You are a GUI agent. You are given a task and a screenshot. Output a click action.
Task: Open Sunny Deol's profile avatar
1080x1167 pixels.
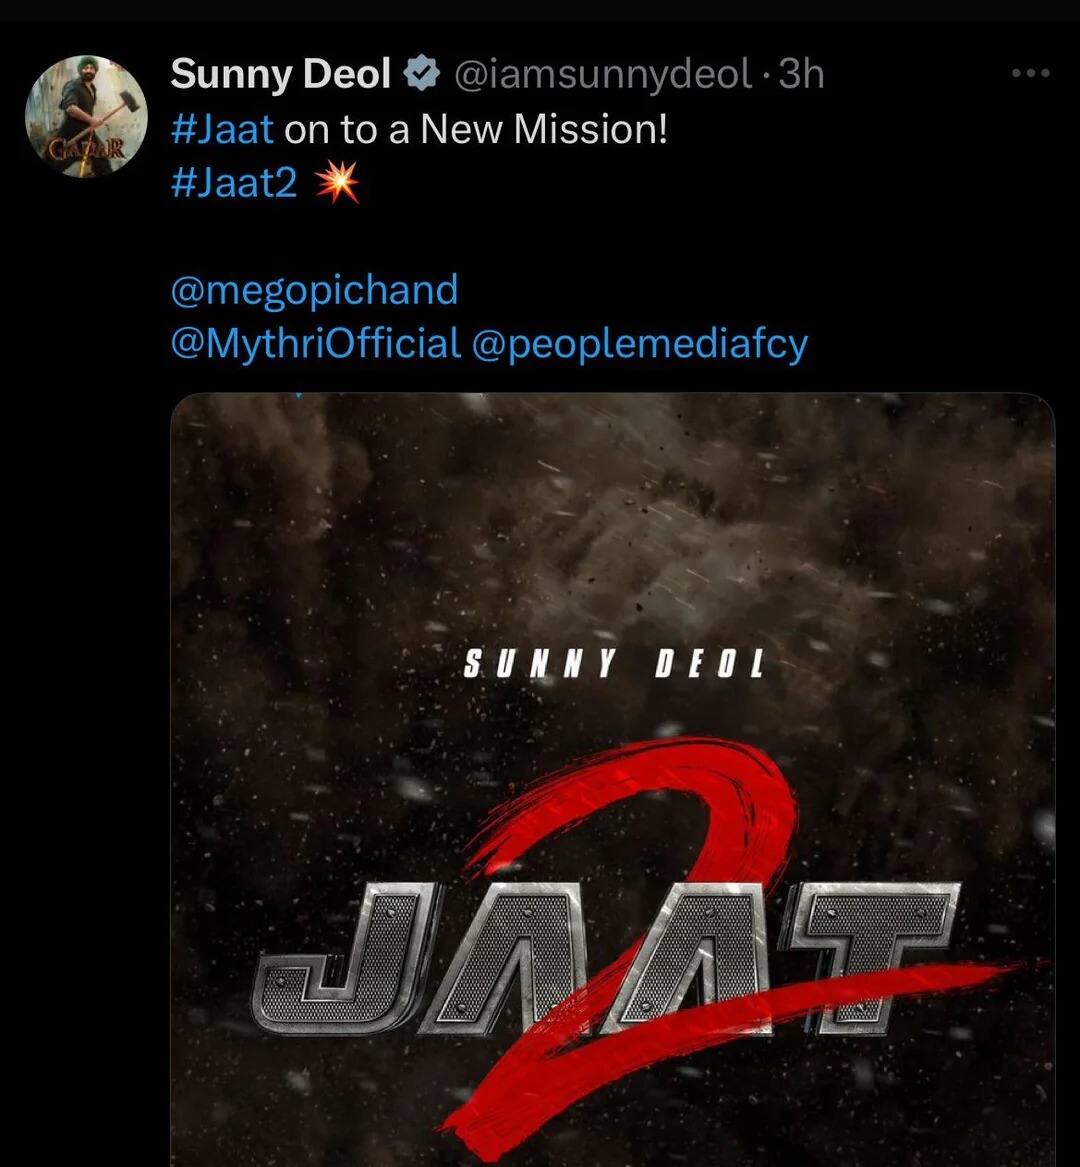coord(86,116)
